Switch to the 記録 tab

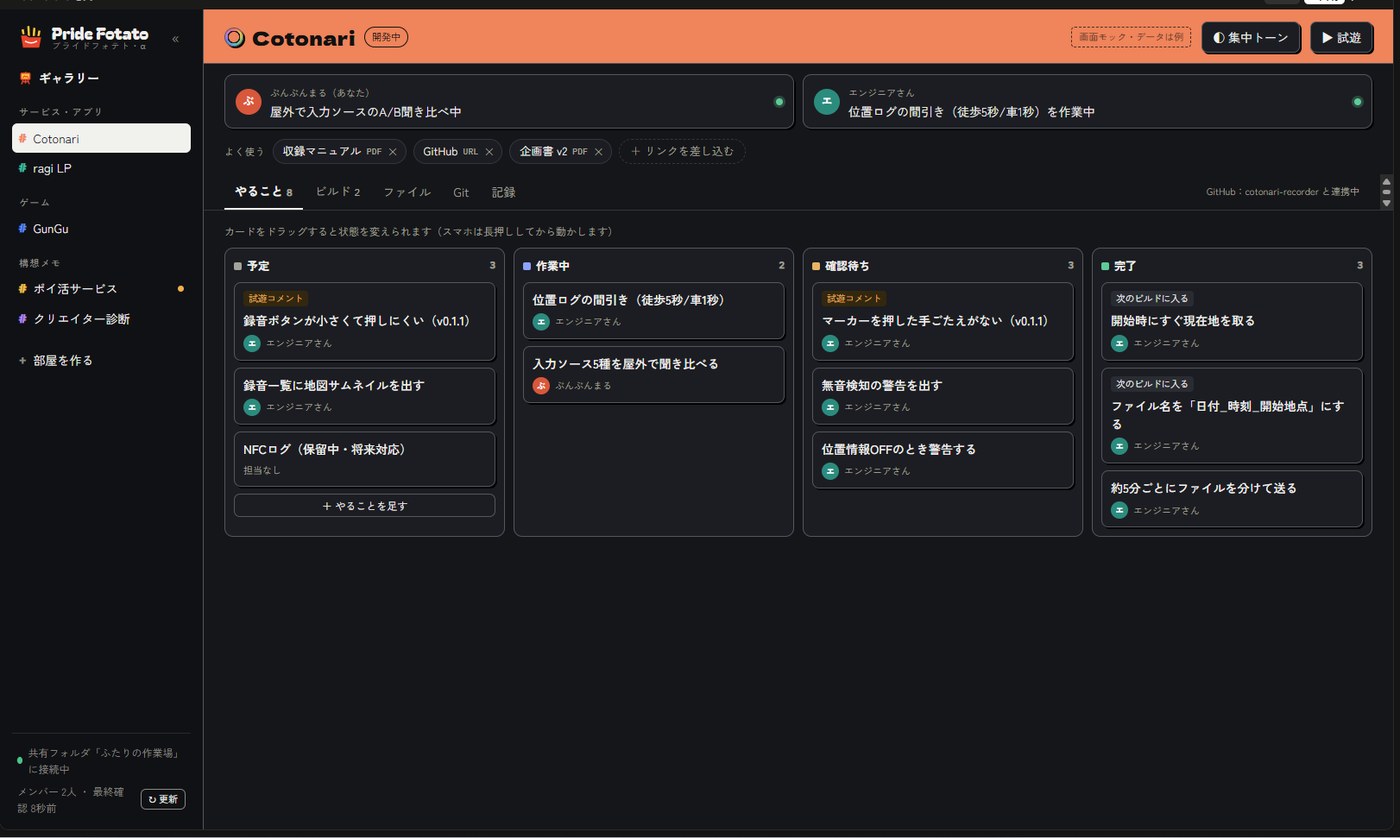504,192
